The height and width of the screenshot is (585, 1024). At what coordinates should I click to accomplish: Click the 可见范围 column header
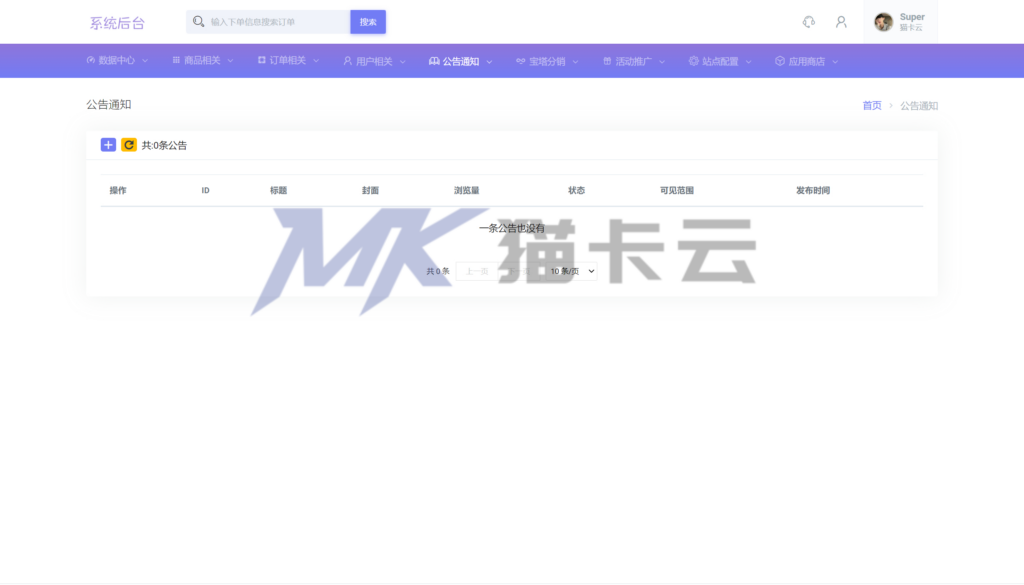point(677,190)
